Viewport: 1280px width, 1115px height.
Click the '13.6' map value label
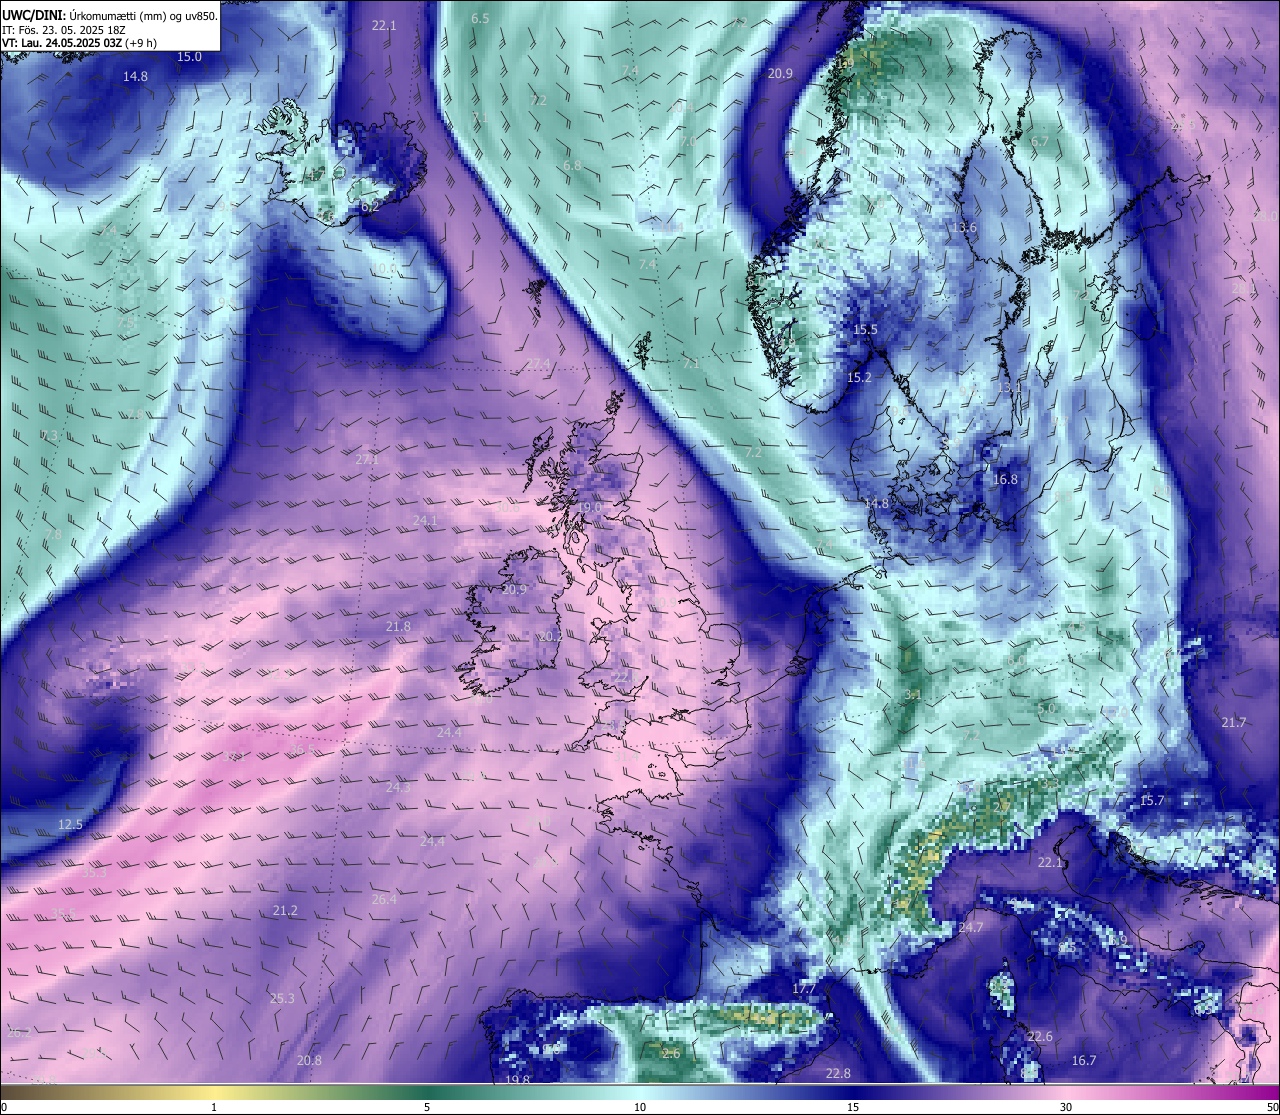tap(964, 228)
